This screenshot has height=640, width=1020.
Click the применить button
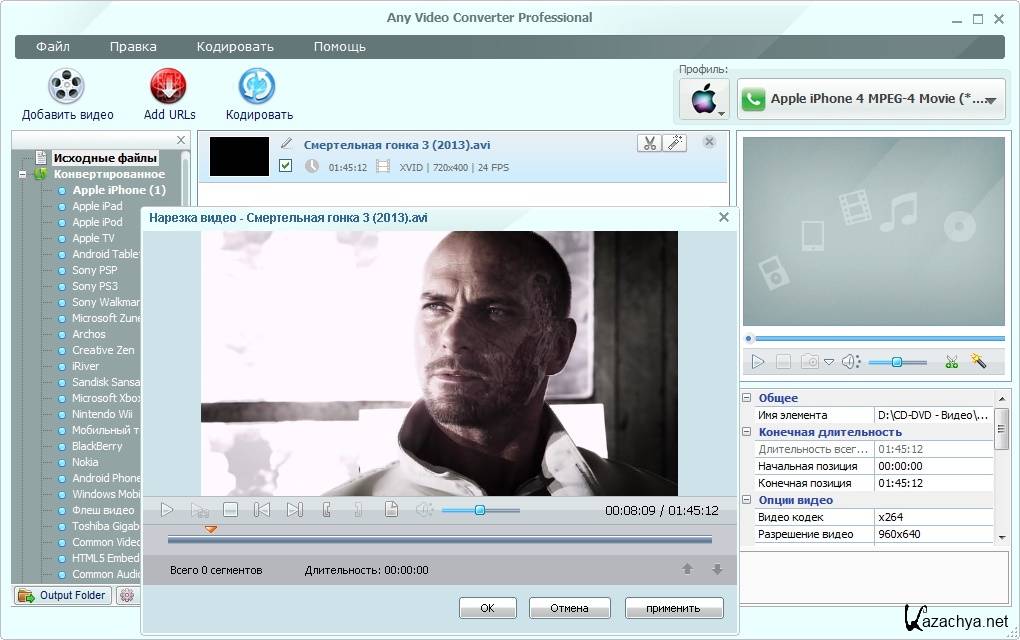[x=675, y=607]
